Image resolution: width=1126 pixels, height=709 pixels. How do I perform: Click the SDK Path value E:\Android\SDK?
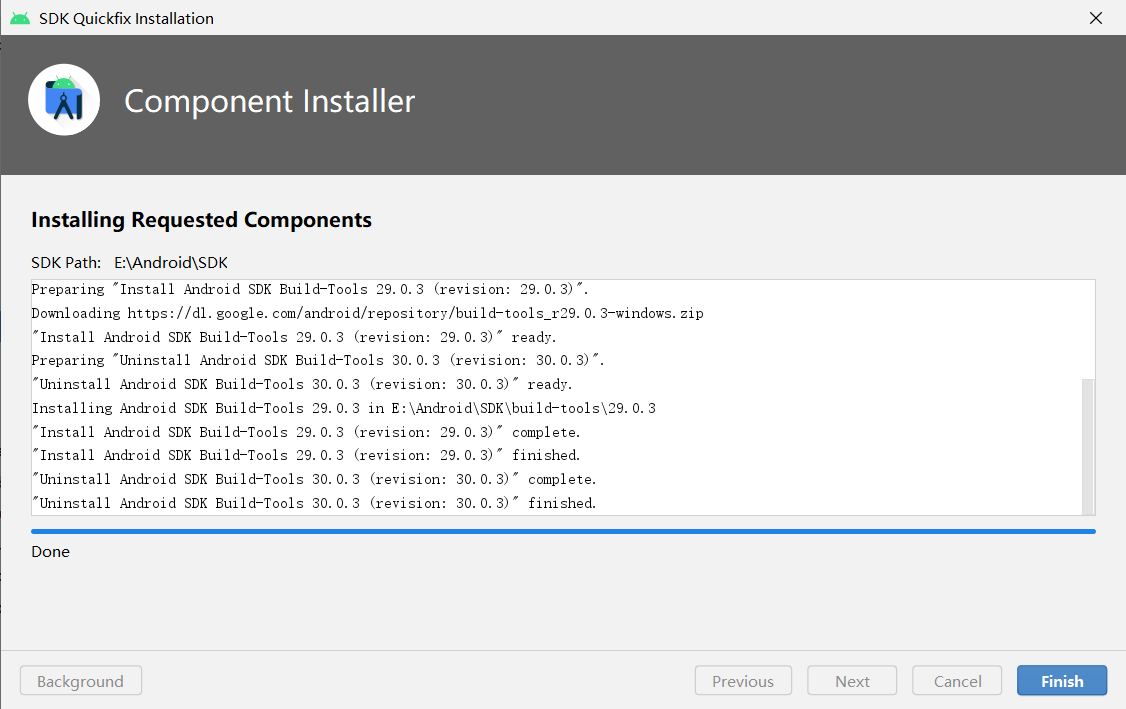[170, 261]
